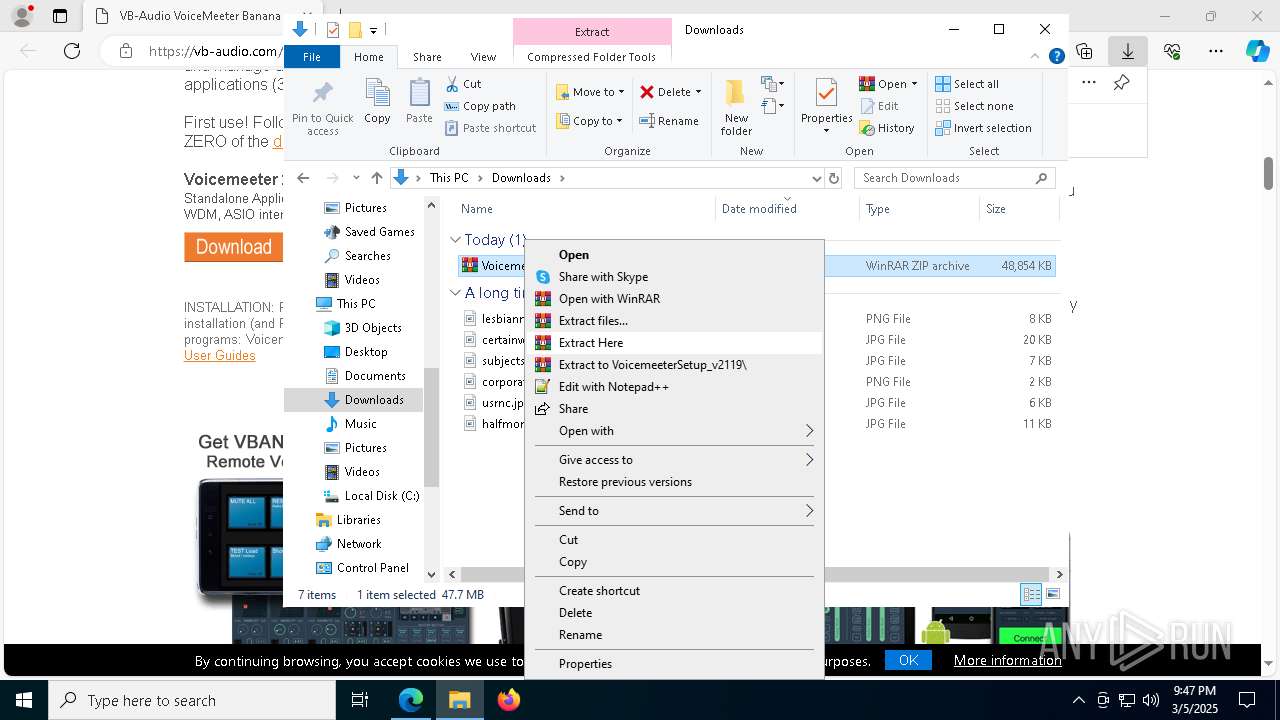Click Properties in the context menu
The image size is (1280, 720).
[x=674, y=664]
